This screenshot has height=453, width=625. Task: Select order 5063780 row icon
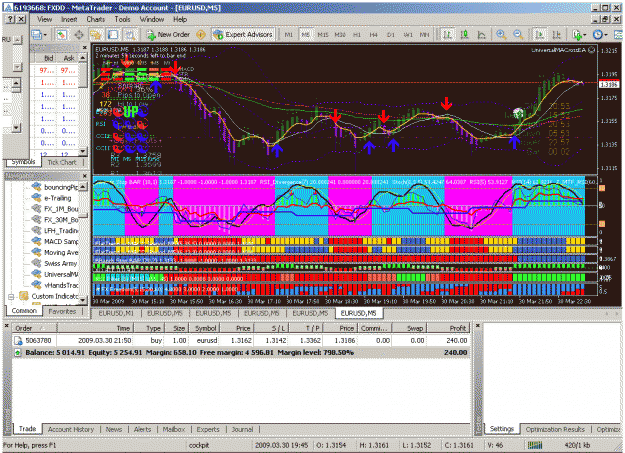pyautogui.click(x=18, y=341)
